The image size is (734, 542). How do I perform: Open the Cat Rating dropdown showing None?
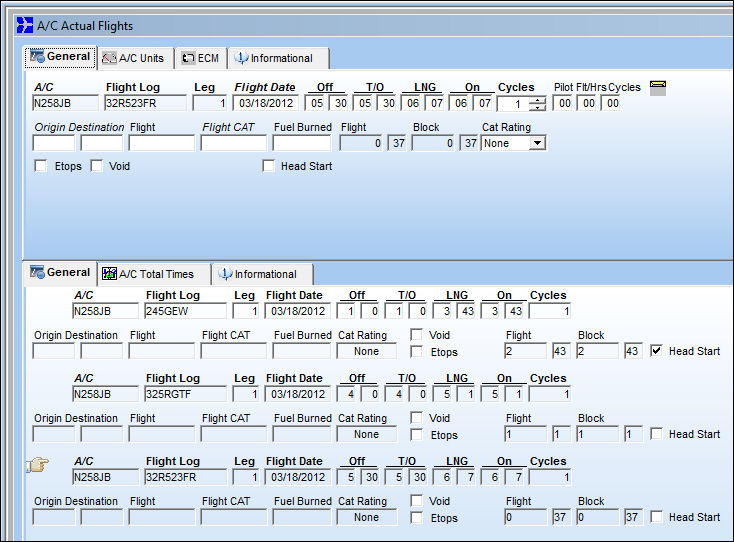(537, 143)
